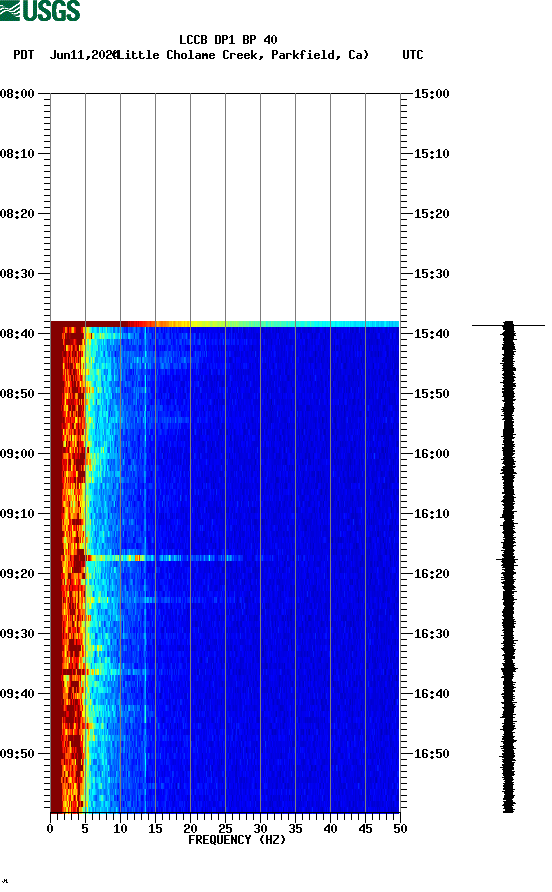Click the 15:40 UTC time label
Image resolution: width=552 pixels, height=892 pixels.
(431, 333)
